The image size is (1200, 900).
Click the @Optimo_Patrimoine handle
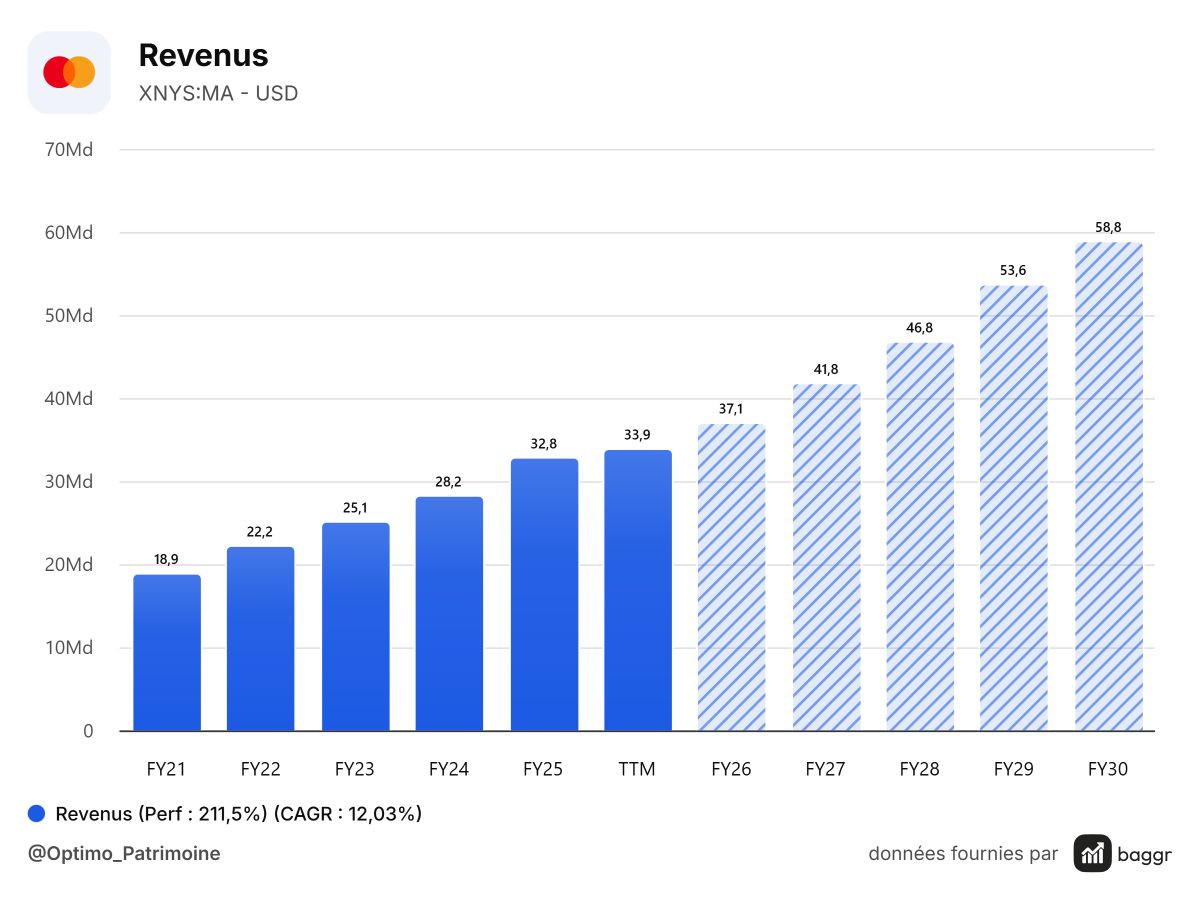pos(125,854)
